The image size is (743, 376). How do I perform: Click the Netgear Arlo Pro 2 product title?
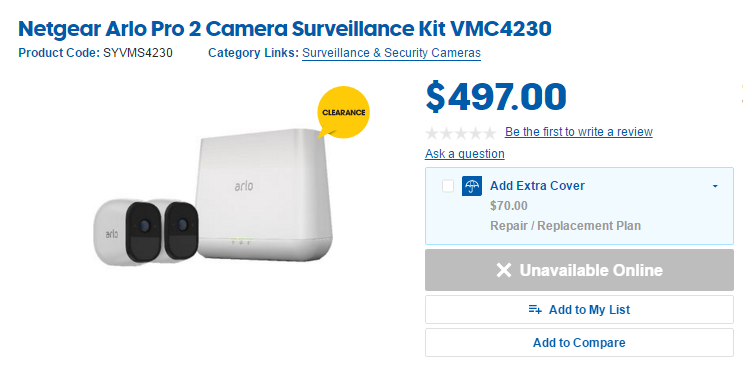(x=285, y=28)
